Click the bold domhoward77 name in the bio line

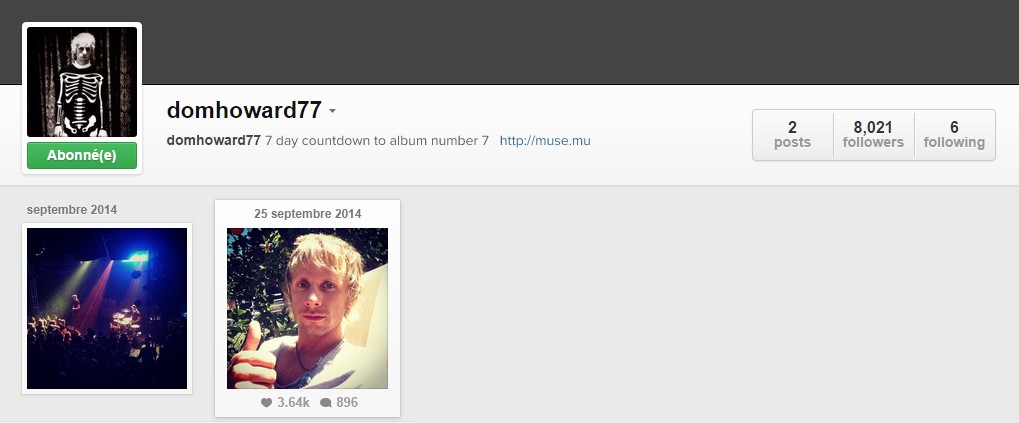214,140
